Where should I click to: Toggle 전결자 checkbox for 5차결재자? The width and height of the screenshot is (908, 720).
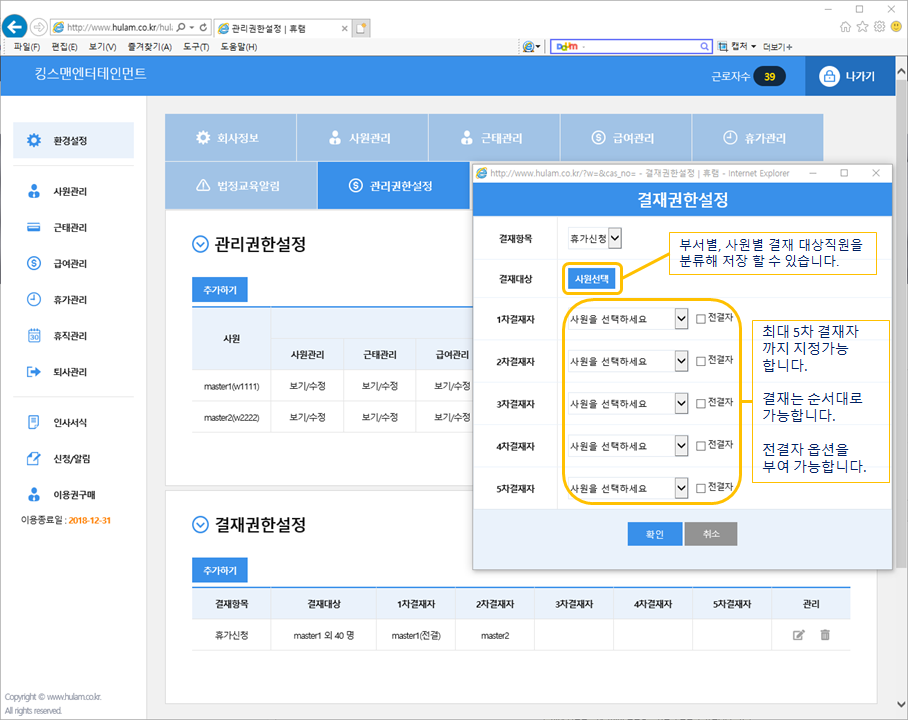[700, 488]
